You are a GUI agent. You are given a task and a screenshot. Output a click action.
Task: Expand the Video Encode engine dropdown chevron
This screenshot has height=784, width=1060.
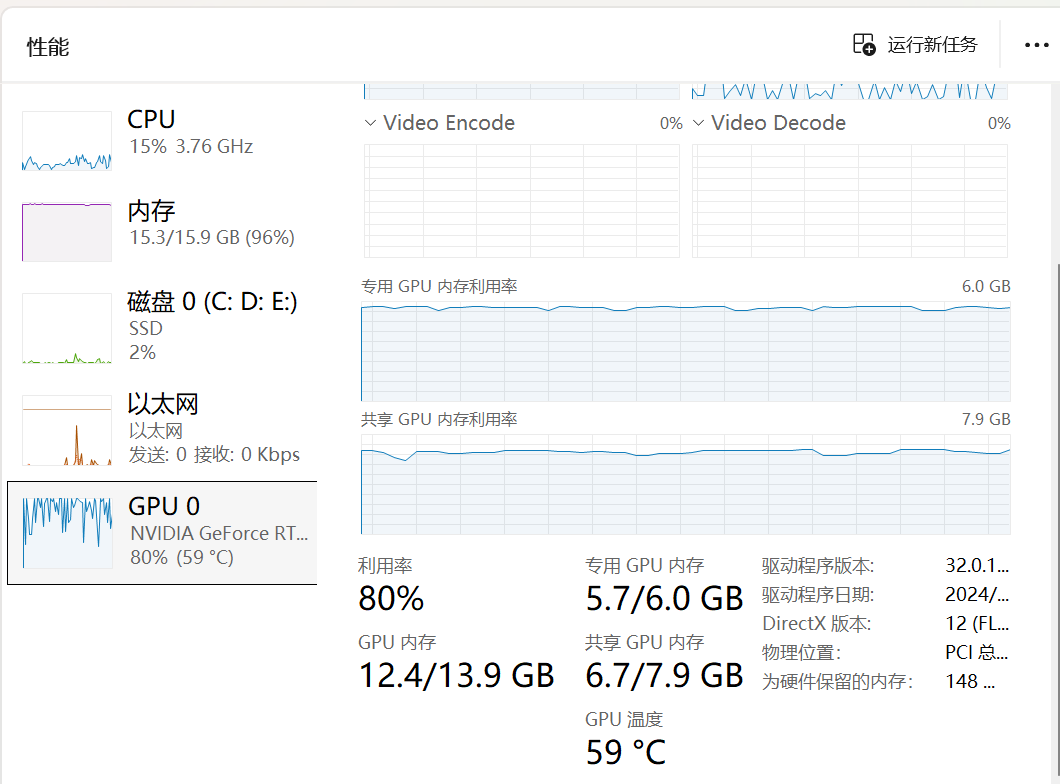click(x=370, y=123)
